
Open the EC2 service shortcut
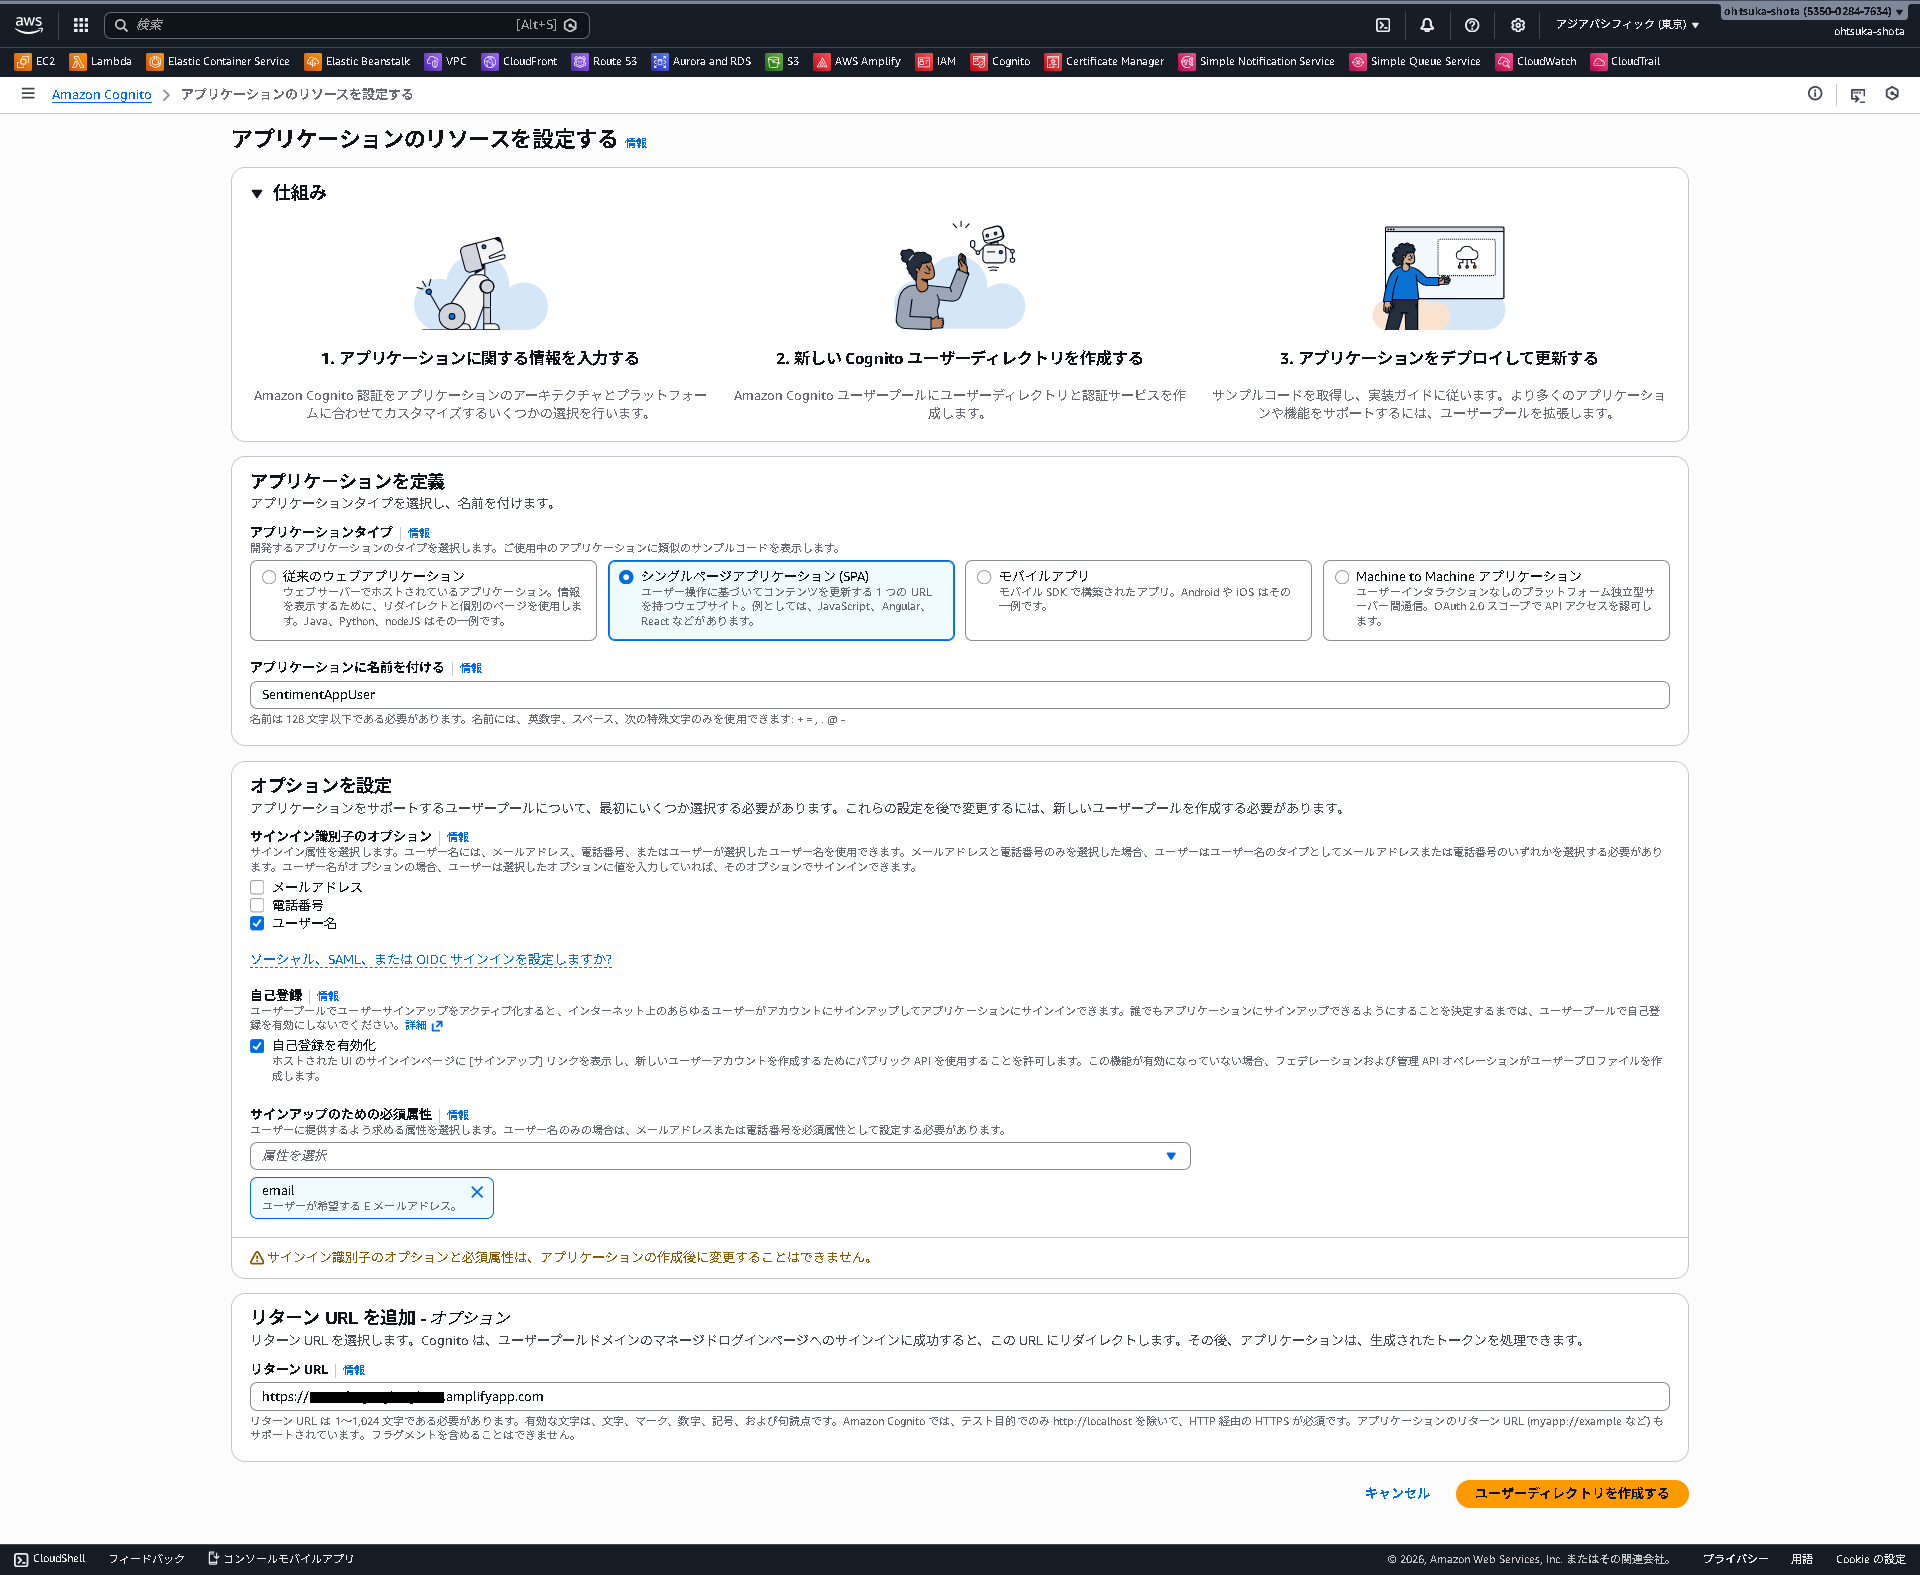tap(35, 61)
